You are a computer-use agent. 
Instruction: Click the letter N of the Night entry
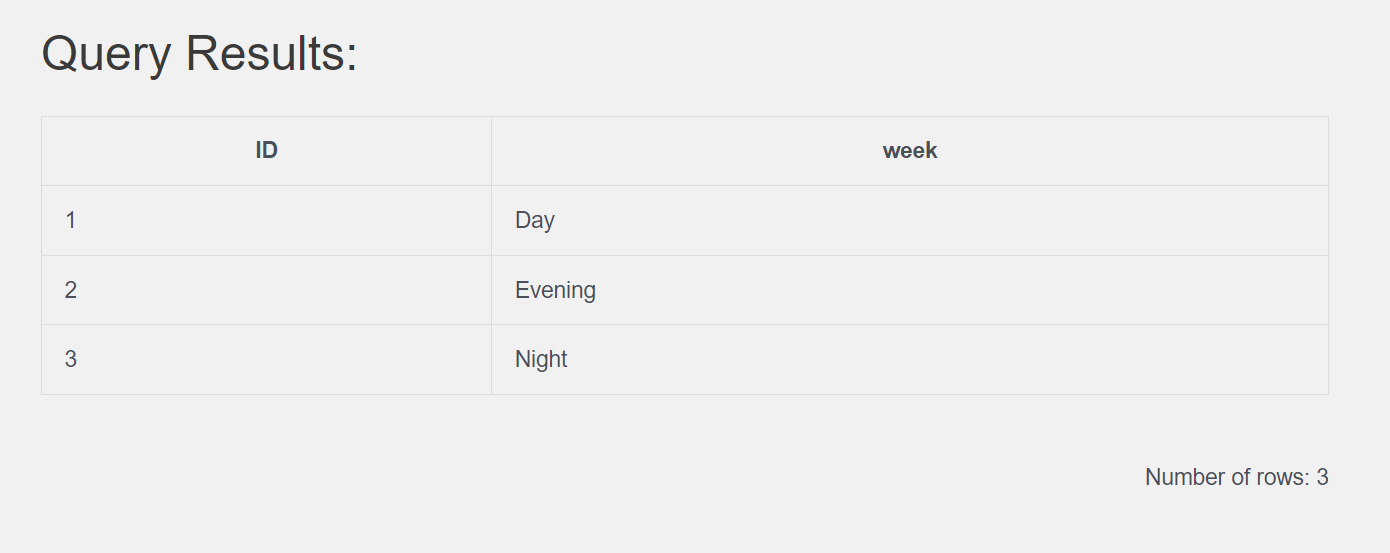522,359
